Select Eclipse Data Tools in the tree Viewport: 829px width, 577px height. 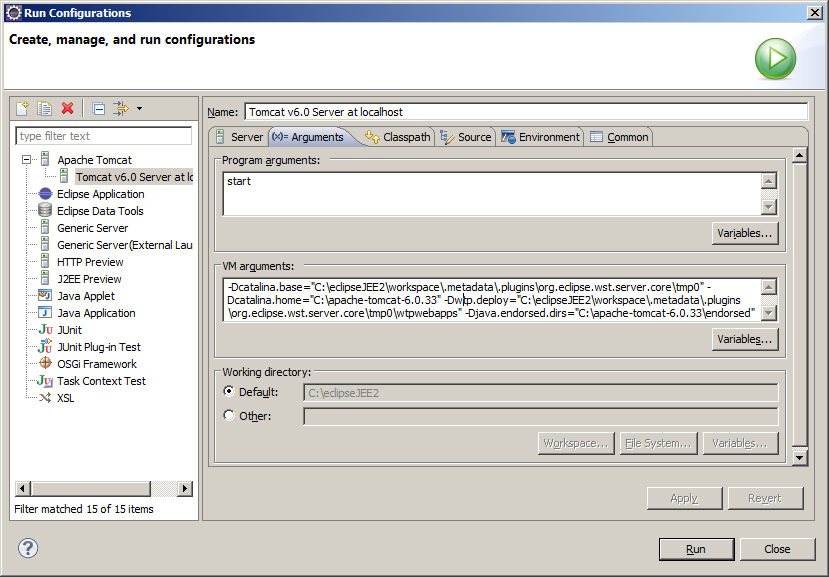pyautogui.click(x=100, y=211)
